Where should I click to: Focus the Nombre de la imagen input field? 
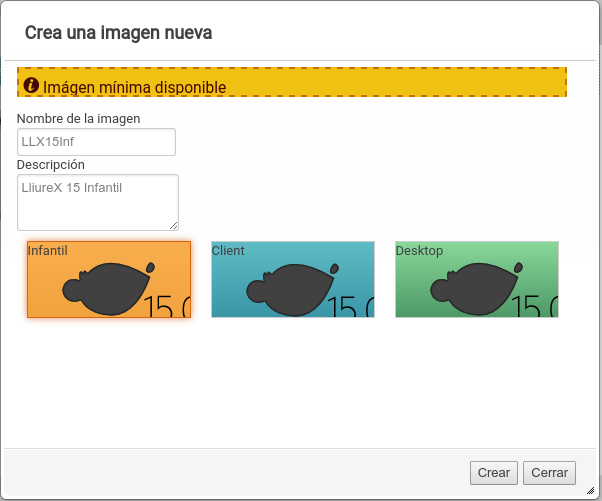(x=96, y=142)
